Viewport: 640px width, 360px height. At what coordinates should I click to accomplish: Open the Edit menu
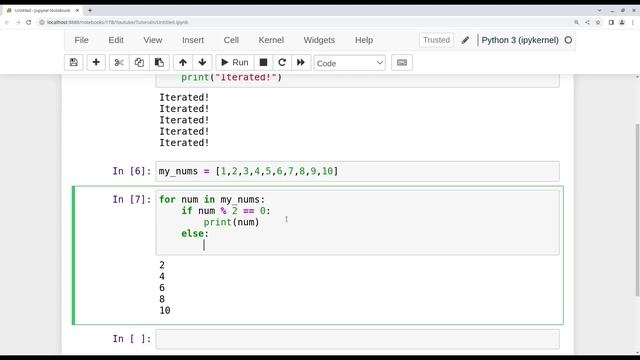click(116, 40)
